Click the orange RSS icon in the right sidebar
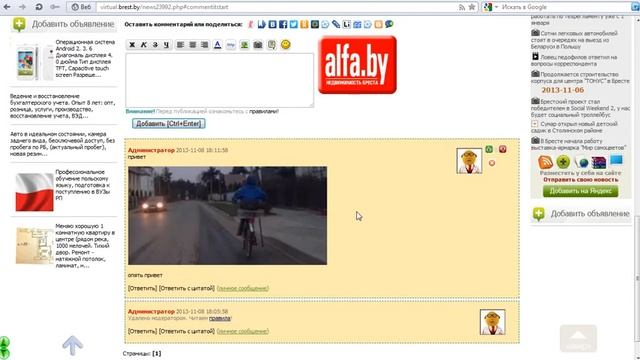The width and height of the screenshot is (640, 360). [545, 162]
